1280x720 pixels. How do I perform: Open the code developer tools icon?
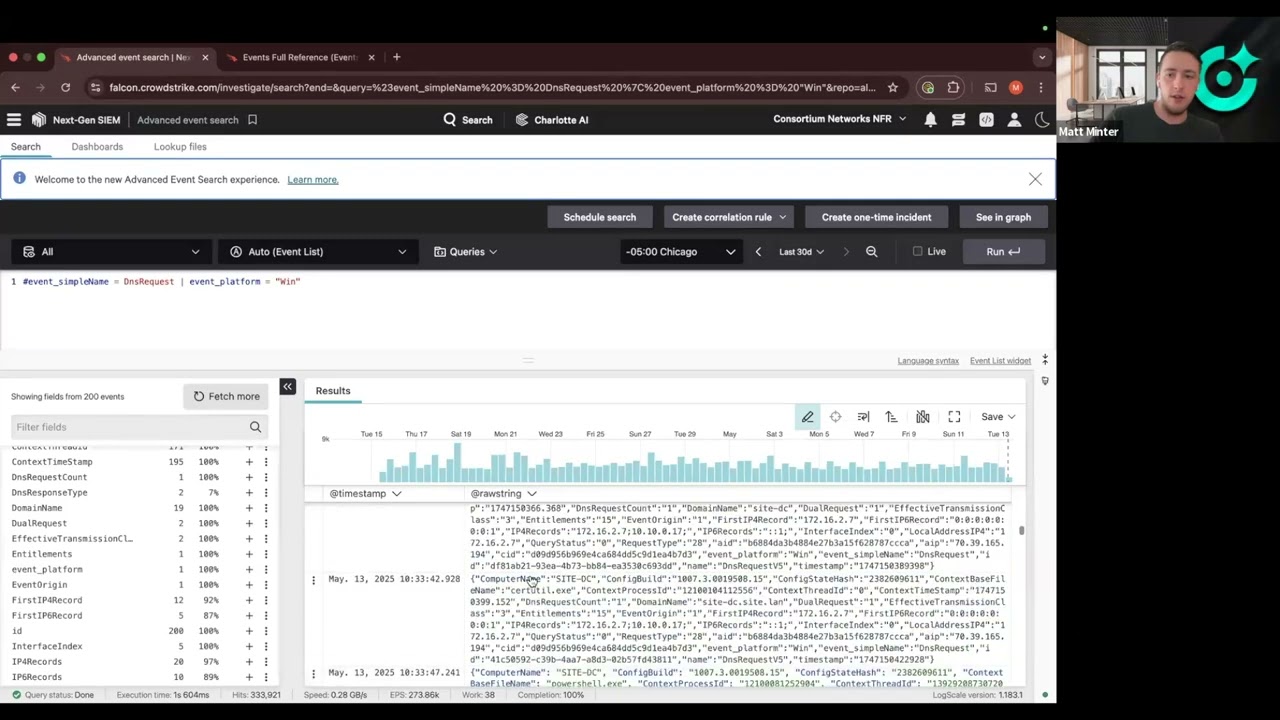[986, 120]
